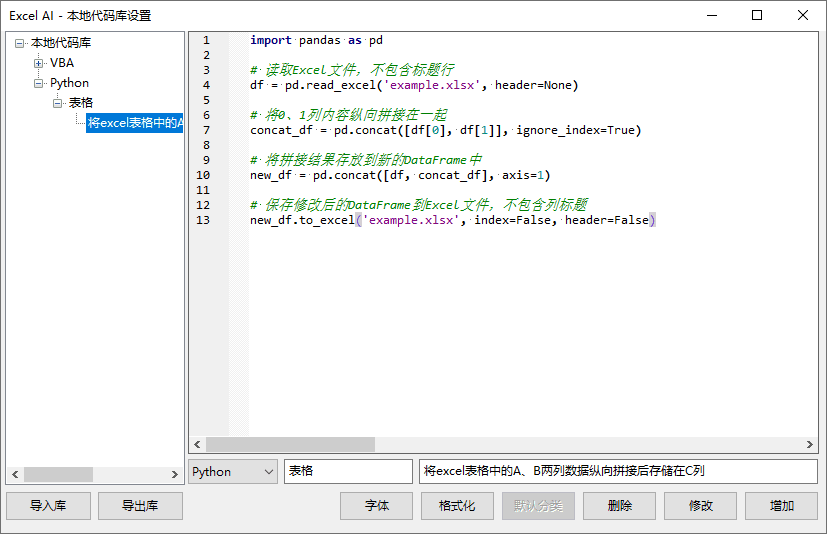Click the snippet description input field
Screen dimensions: 827x534
(x=618, y=471)
